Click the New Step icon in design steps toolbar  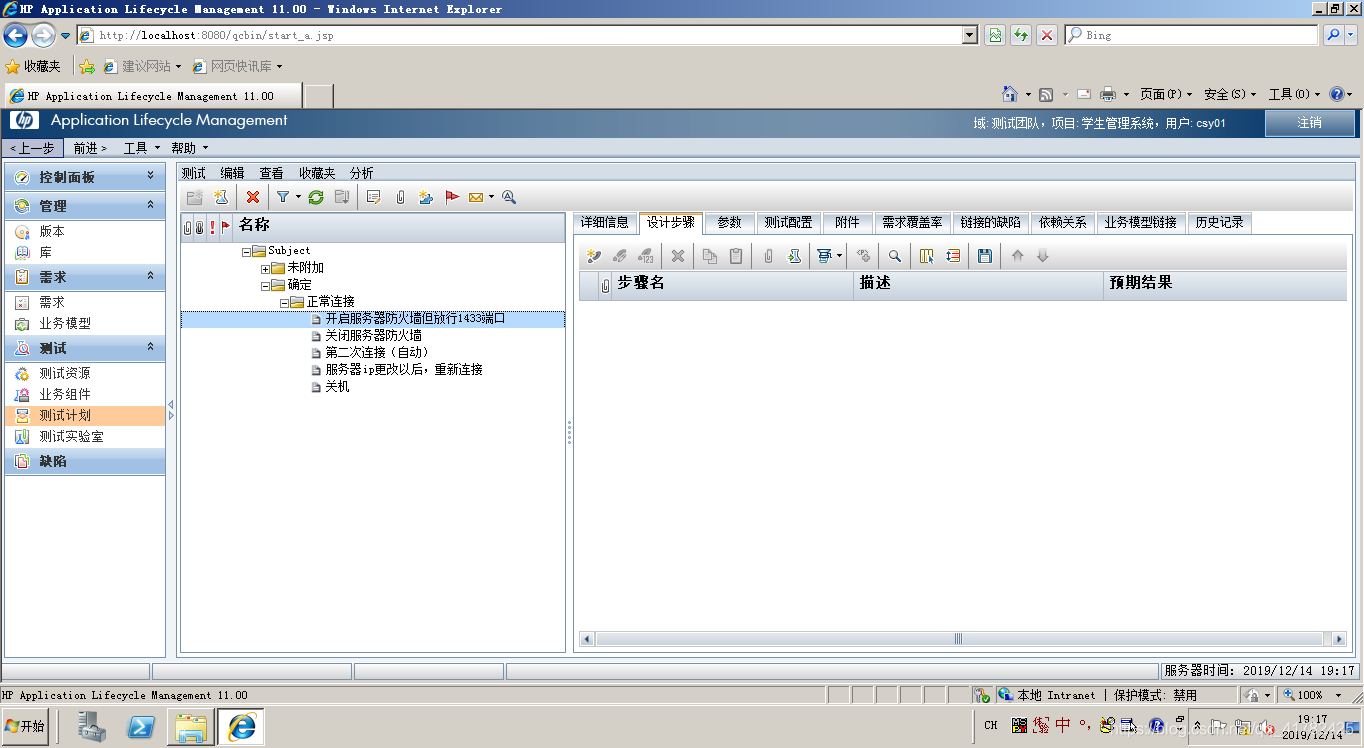(x=593, y=256)
